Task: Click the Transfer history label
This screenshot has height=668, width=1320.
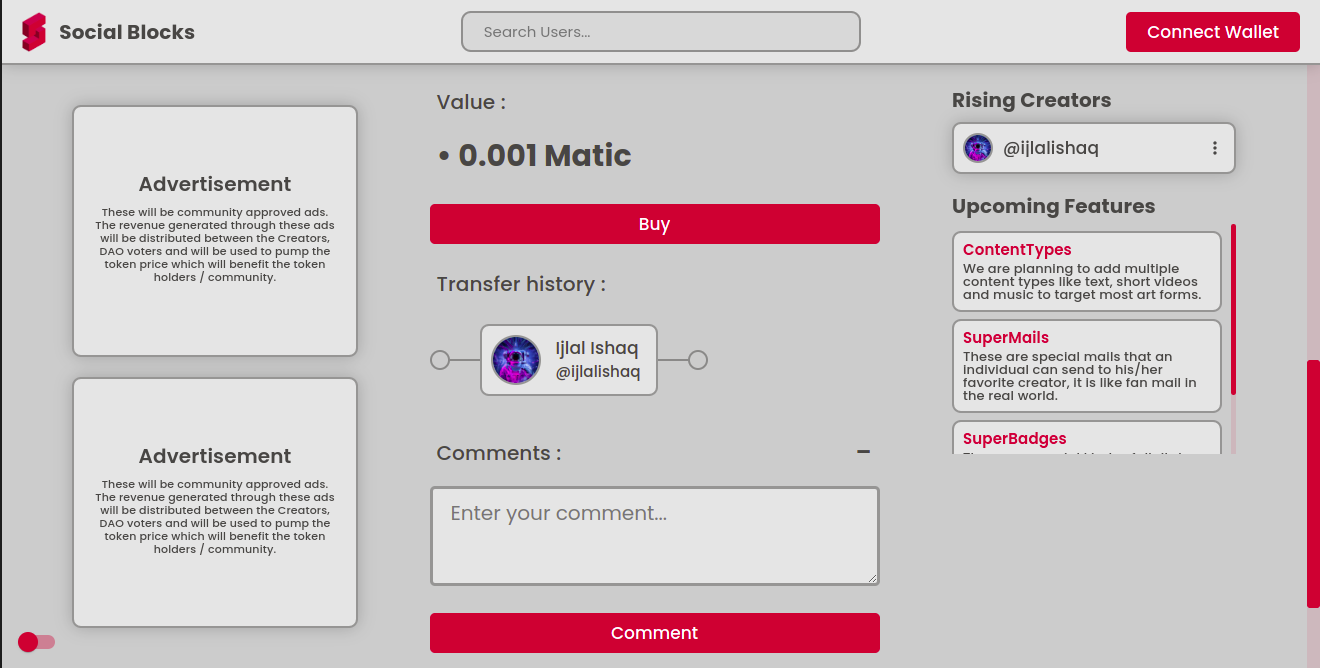Action: coord(521,284)
